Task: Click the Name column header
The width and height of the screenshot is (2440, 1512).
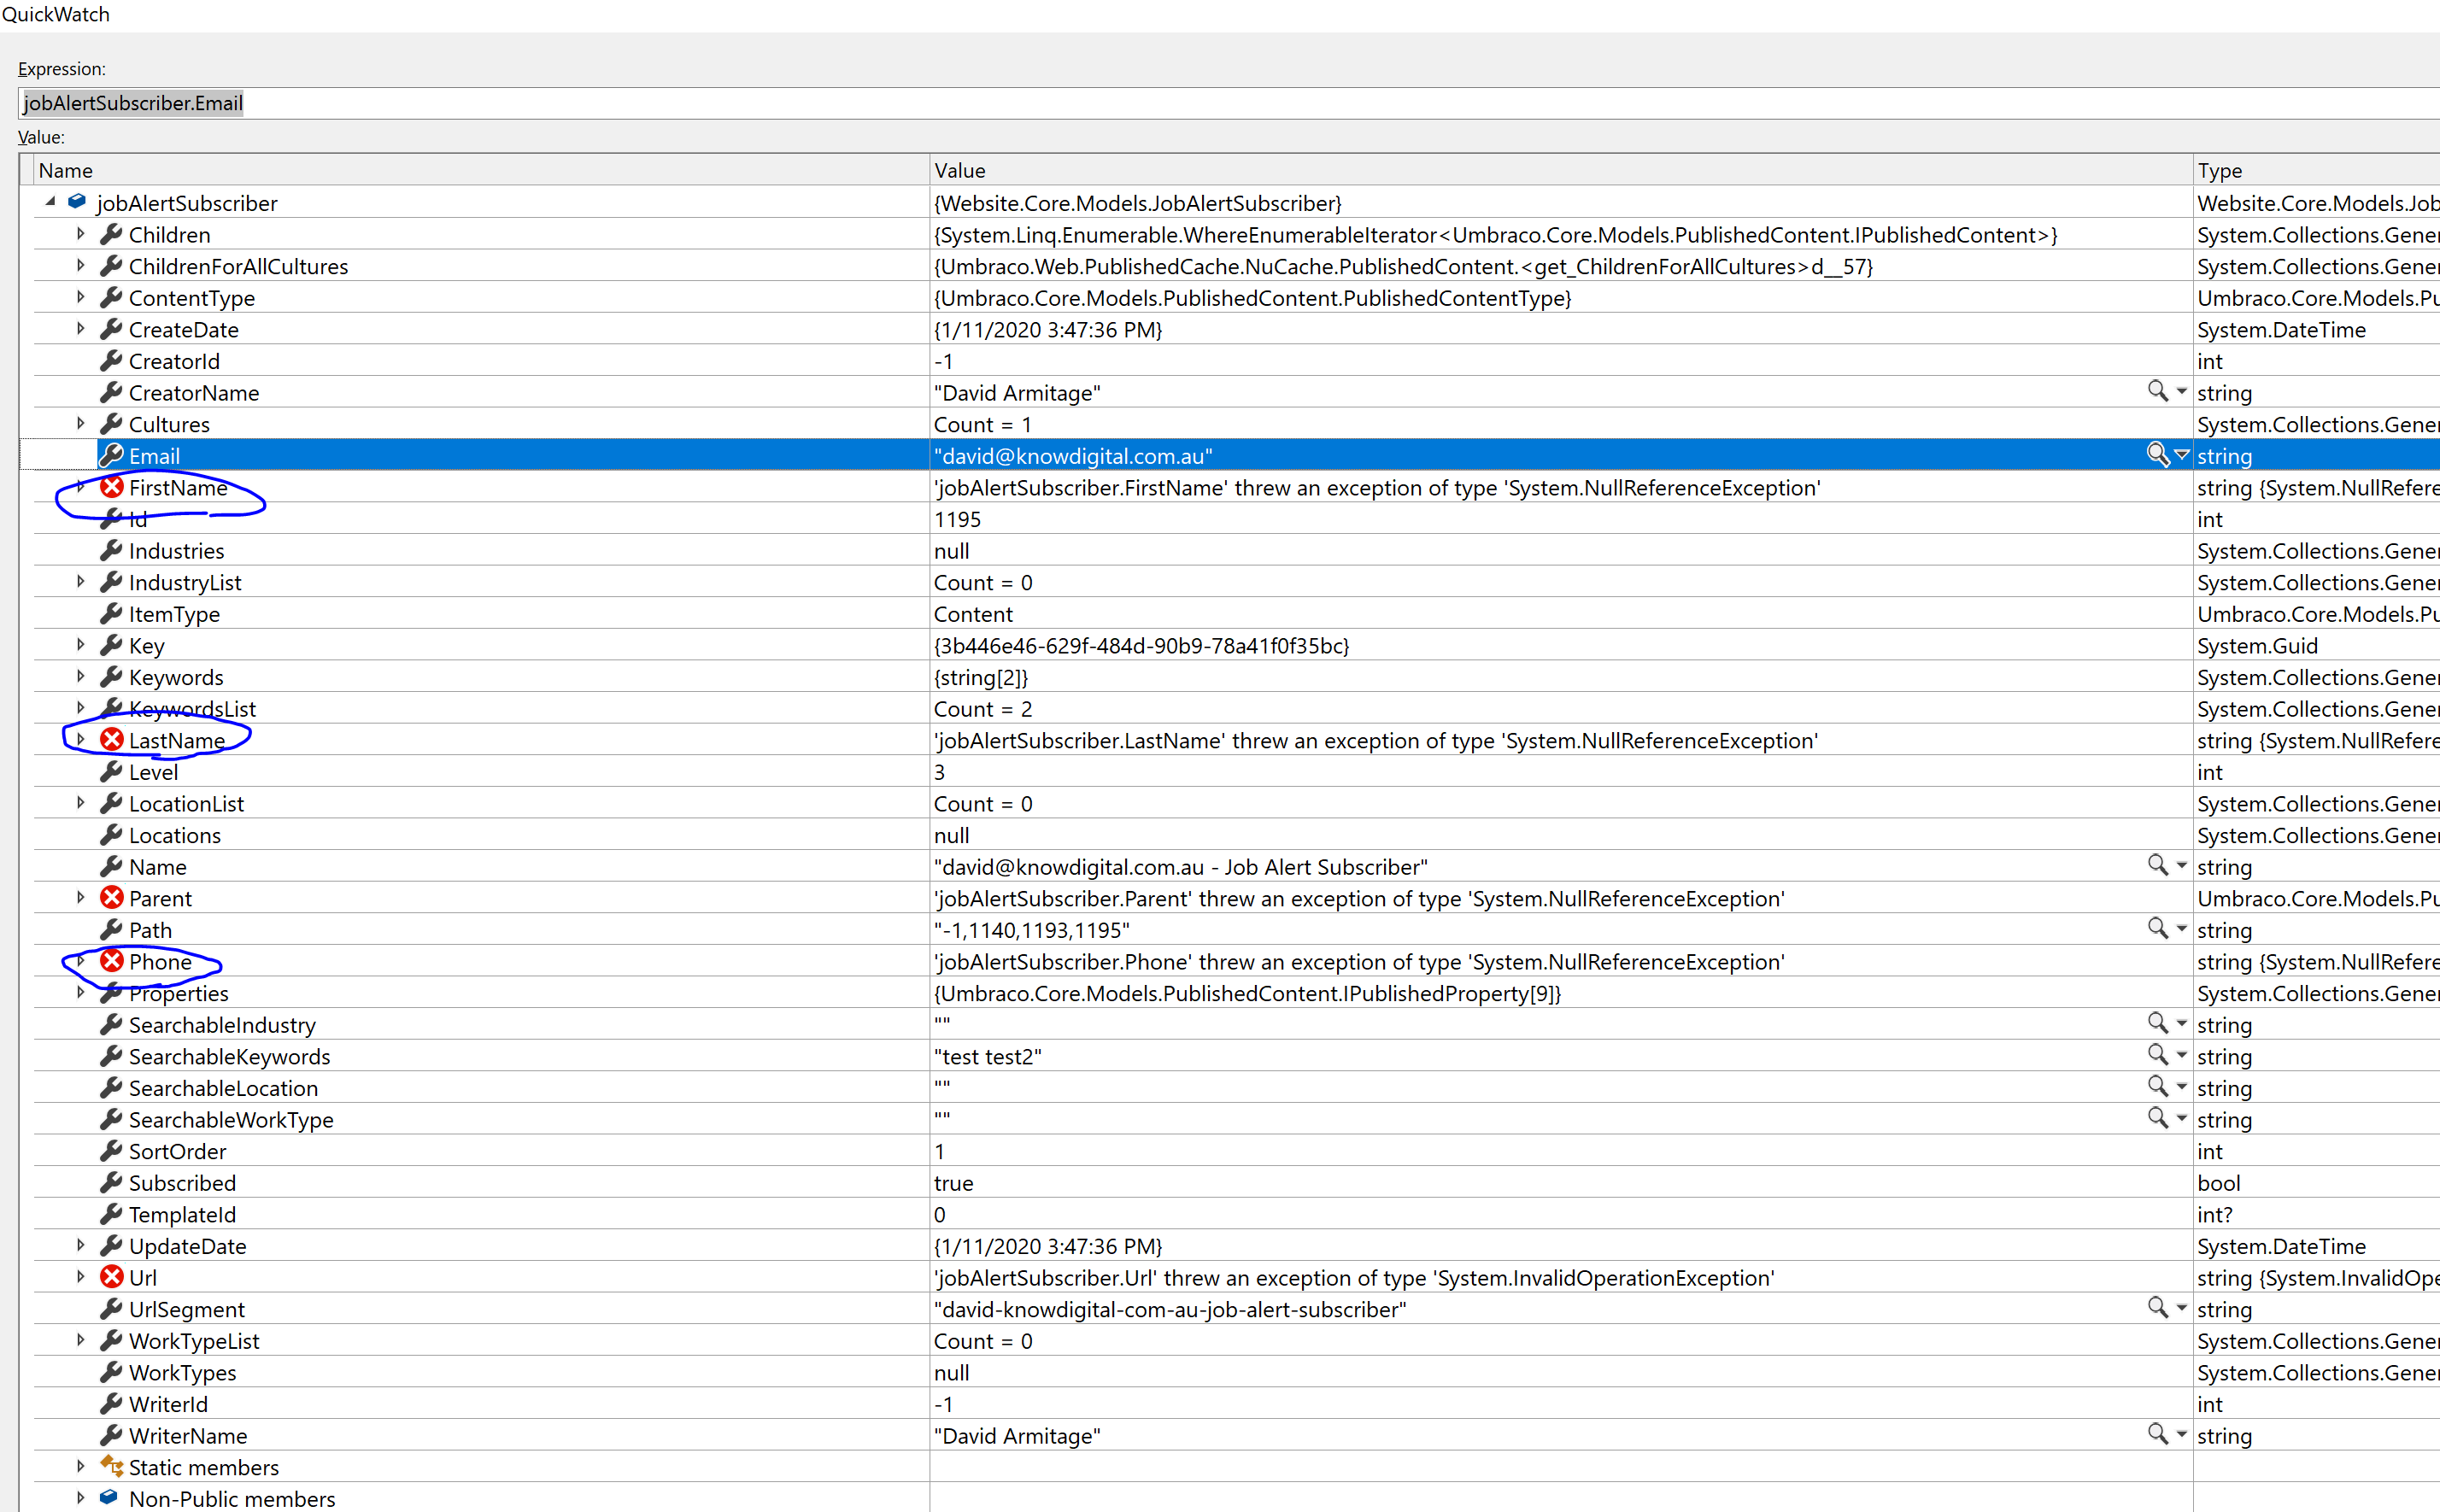Action: tap(481, 170)
